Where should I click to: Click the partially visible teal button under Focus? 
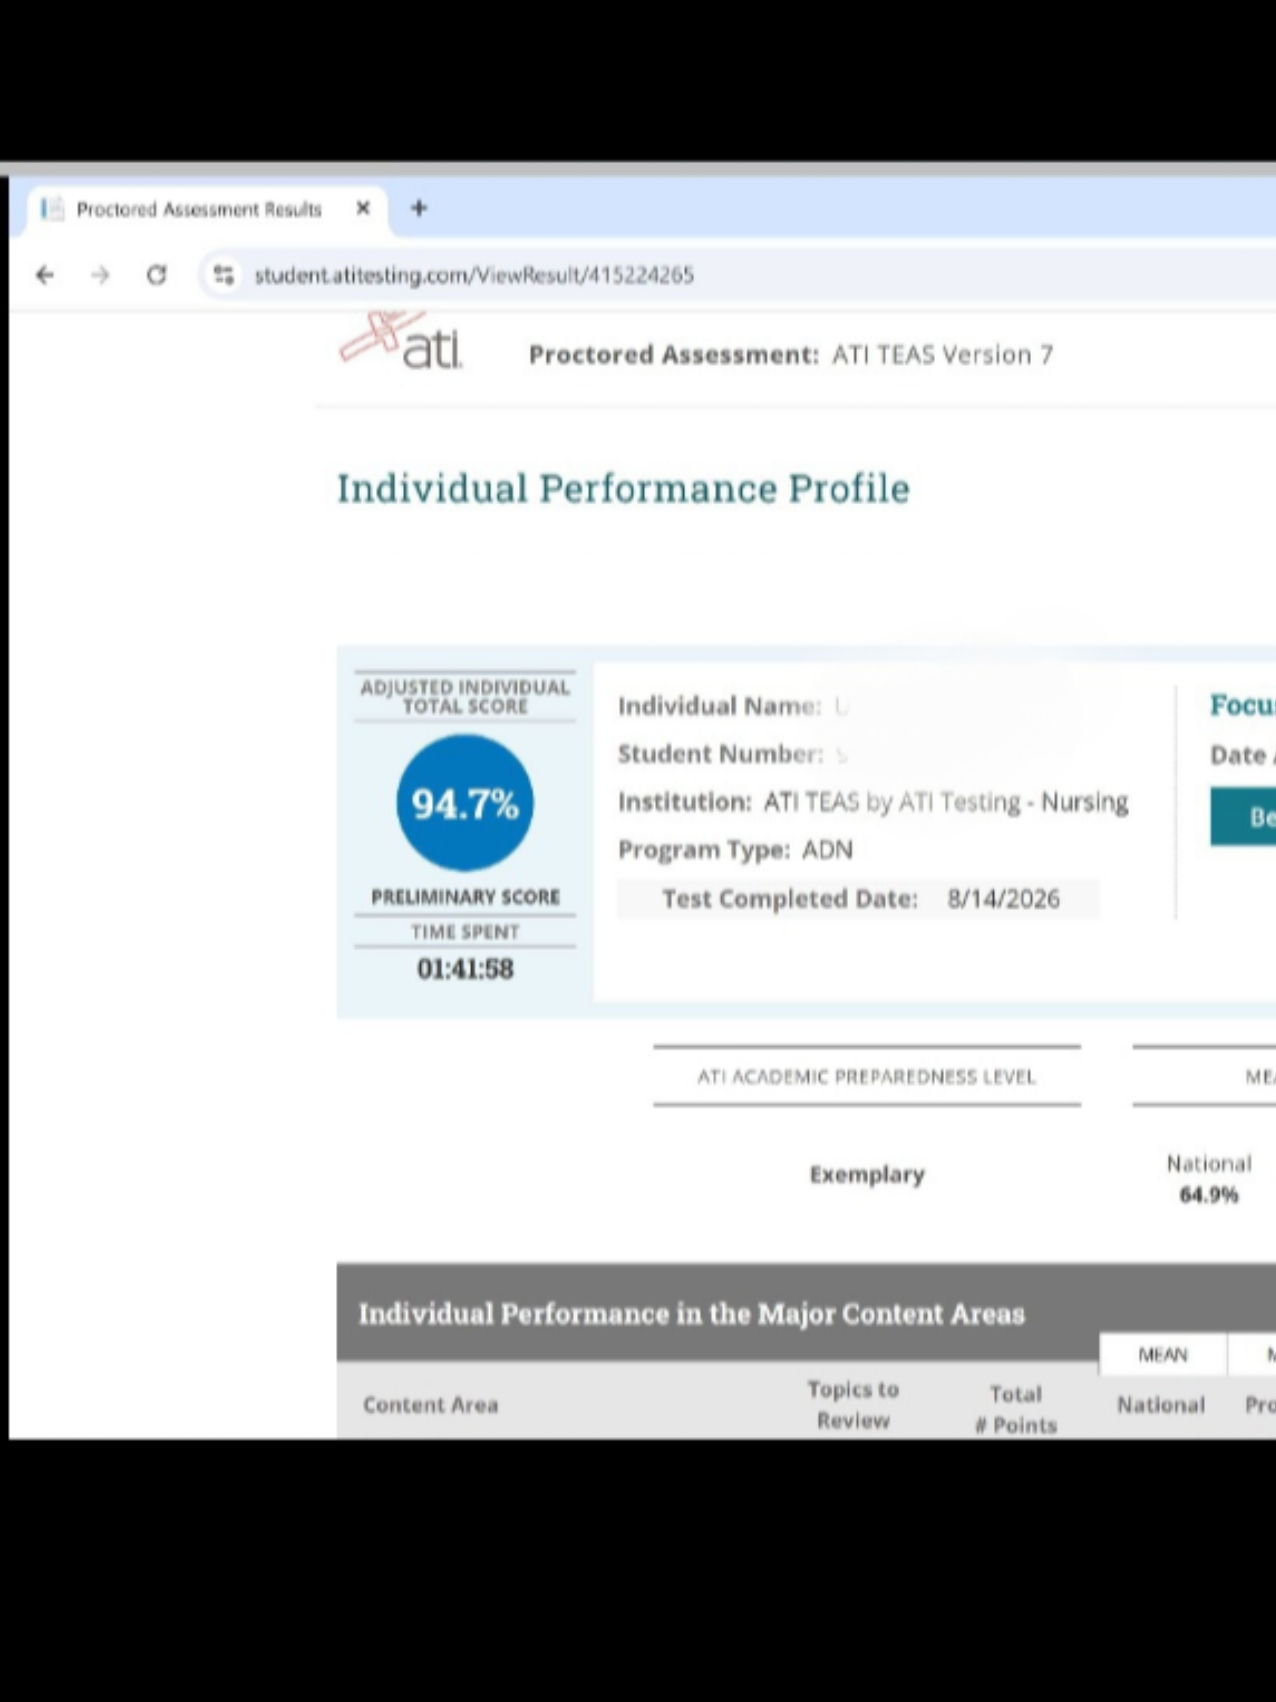pyautogui.click(x=1243, y=817)
